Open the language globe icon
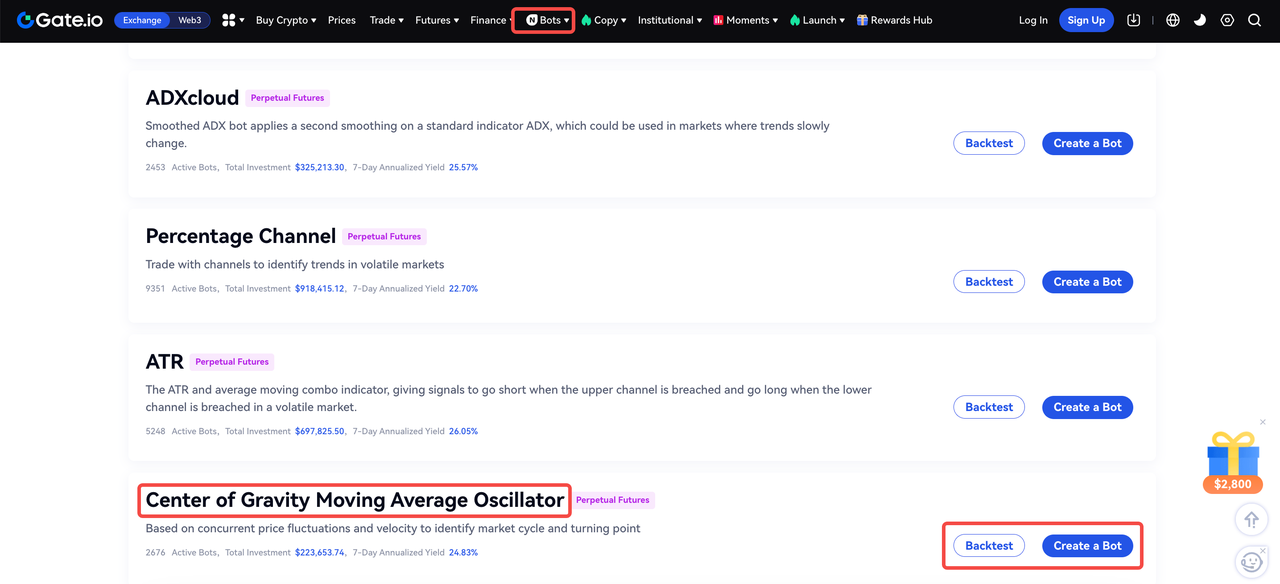Screen dimensions: 1280x584 (x=1173, y=20)
